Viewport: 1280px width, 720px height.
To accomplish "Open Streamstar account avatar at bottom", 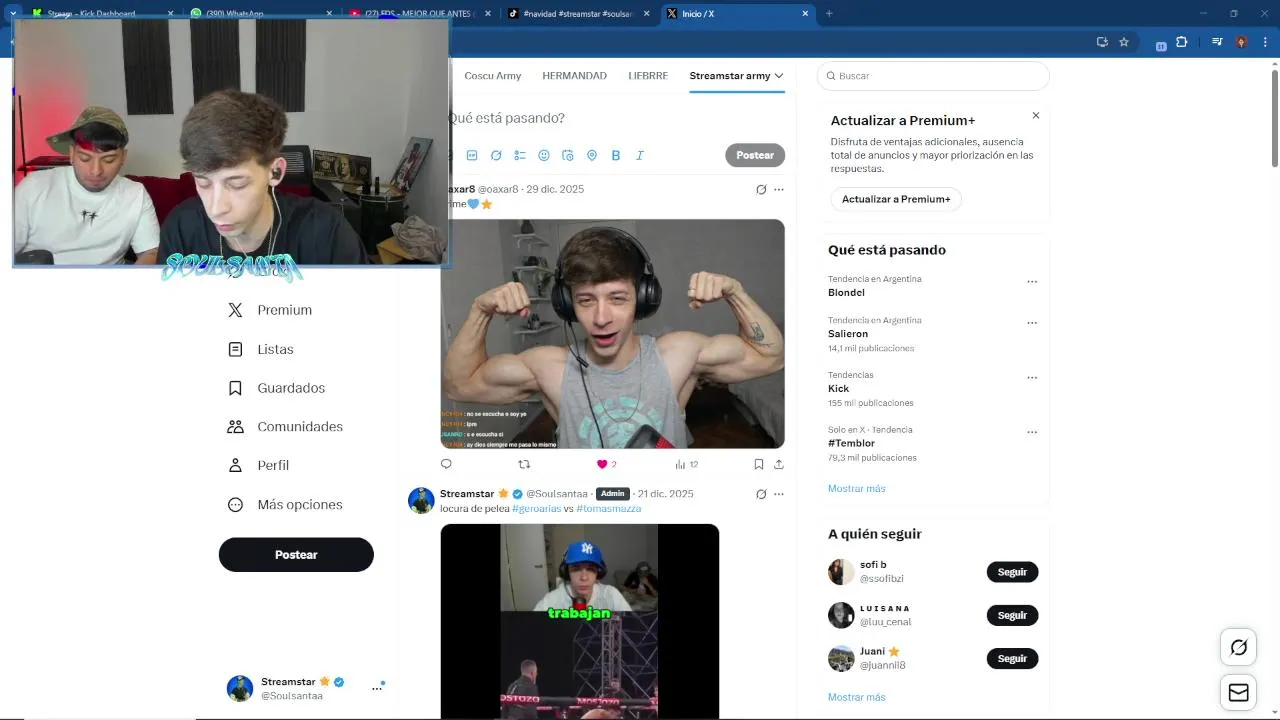I will 240,688.
